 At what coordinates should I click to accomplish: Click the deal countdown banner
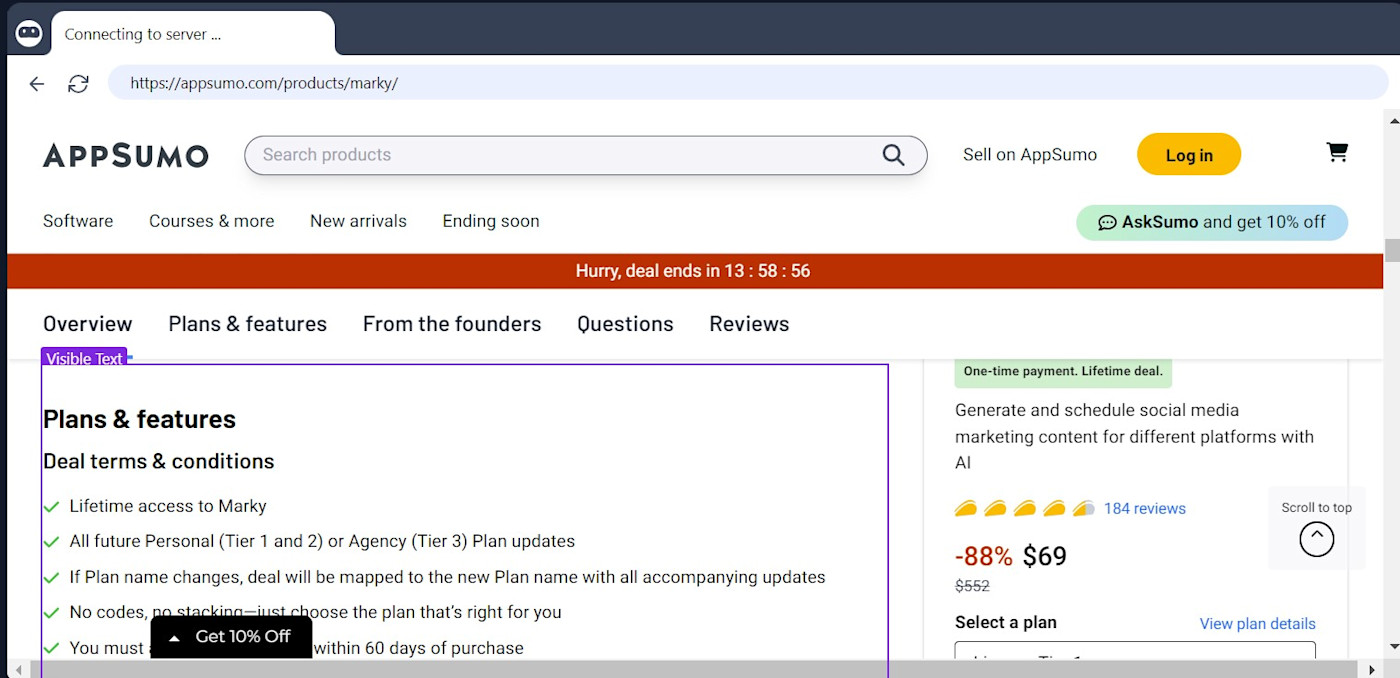[694, 271]
